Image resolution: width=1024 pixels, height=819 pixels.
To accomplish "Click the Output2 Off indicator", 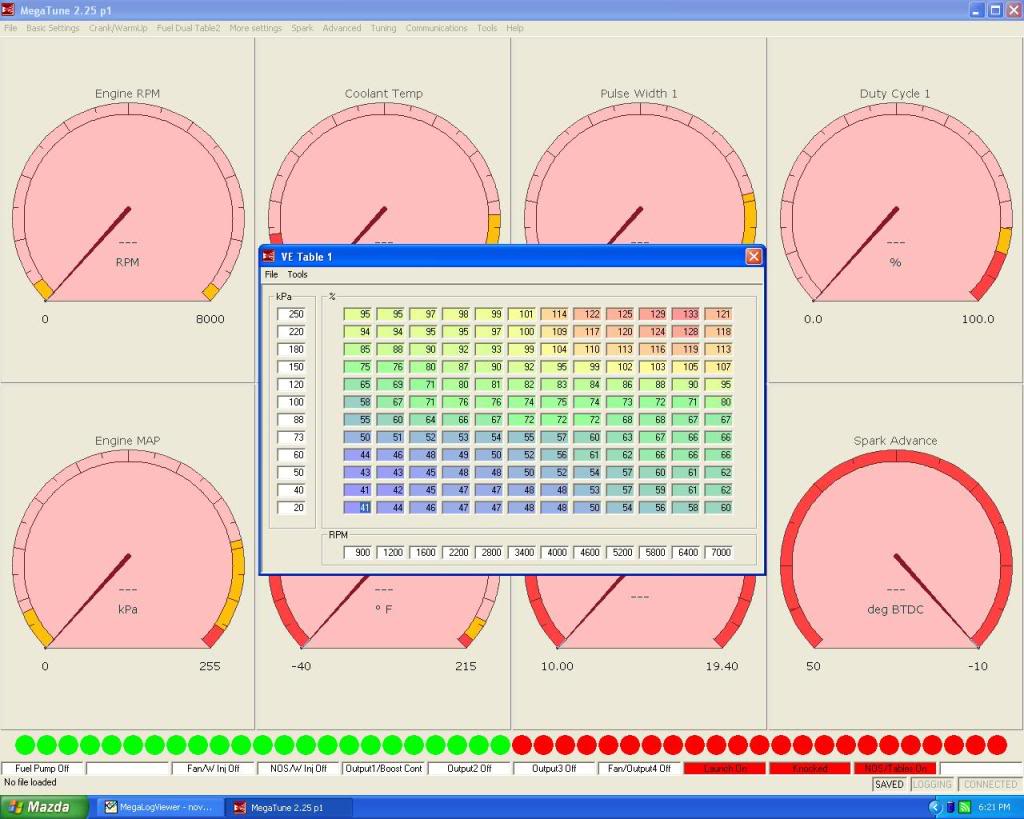I will [469, 769].
